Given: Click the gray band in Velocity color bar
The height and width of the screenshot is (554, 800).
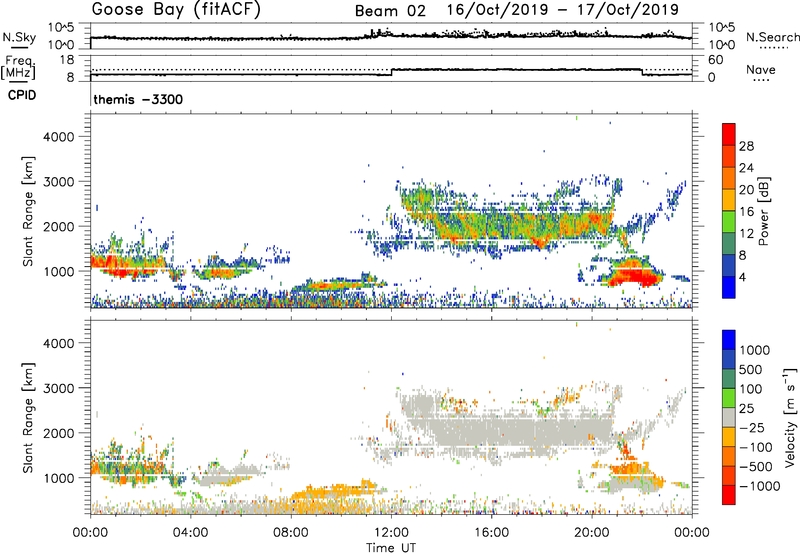Looking at the screenshot, I should pos(729,417).
